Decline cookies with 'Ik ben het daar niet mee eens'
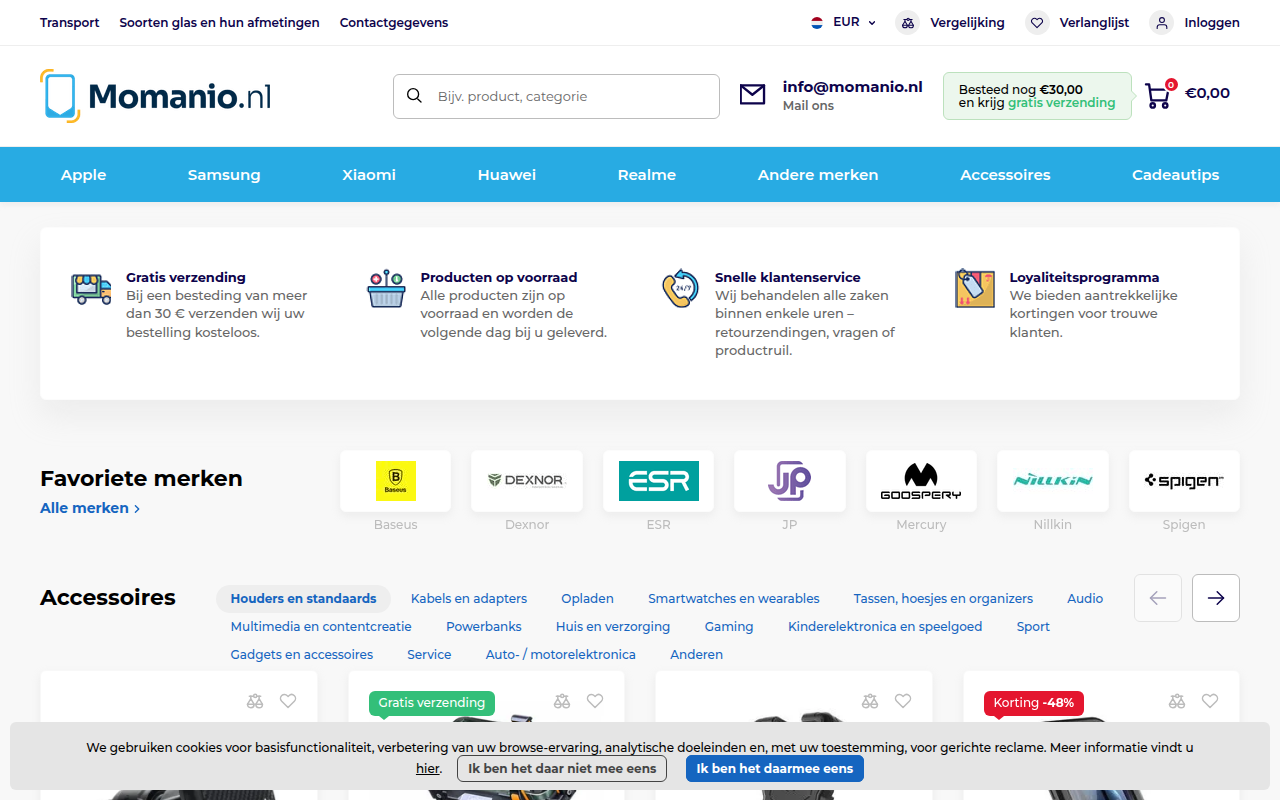 [x=562, y=769]
